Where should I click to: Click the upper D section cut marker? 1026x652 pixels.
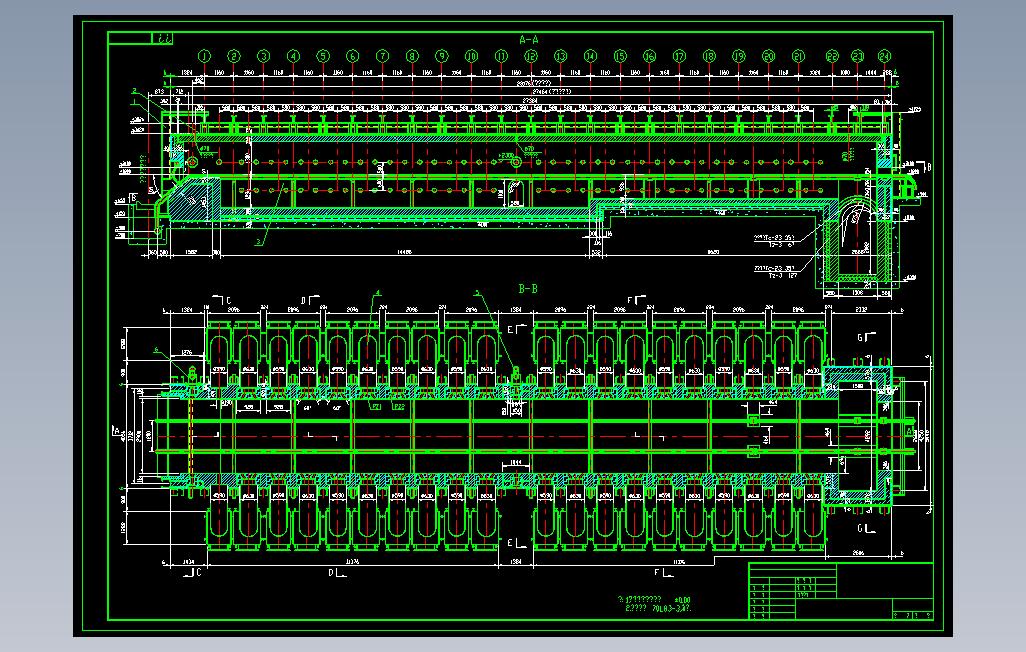(310, 300)
